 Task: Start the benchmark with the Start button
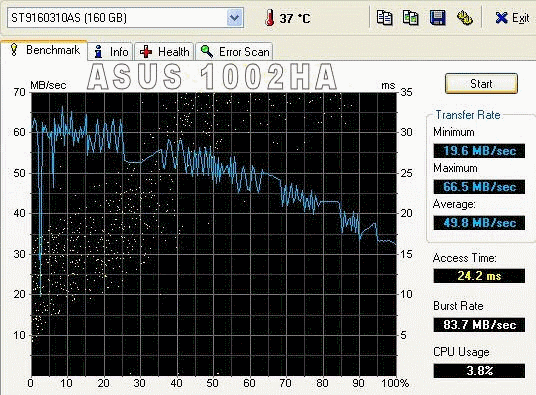point(481,83)
